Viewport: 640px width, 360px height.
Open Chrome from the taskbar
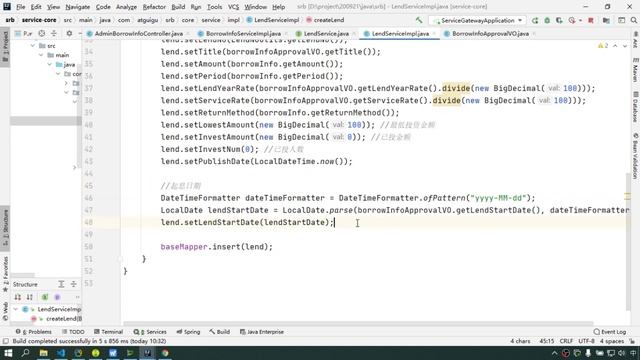click(x=165, y=353)
